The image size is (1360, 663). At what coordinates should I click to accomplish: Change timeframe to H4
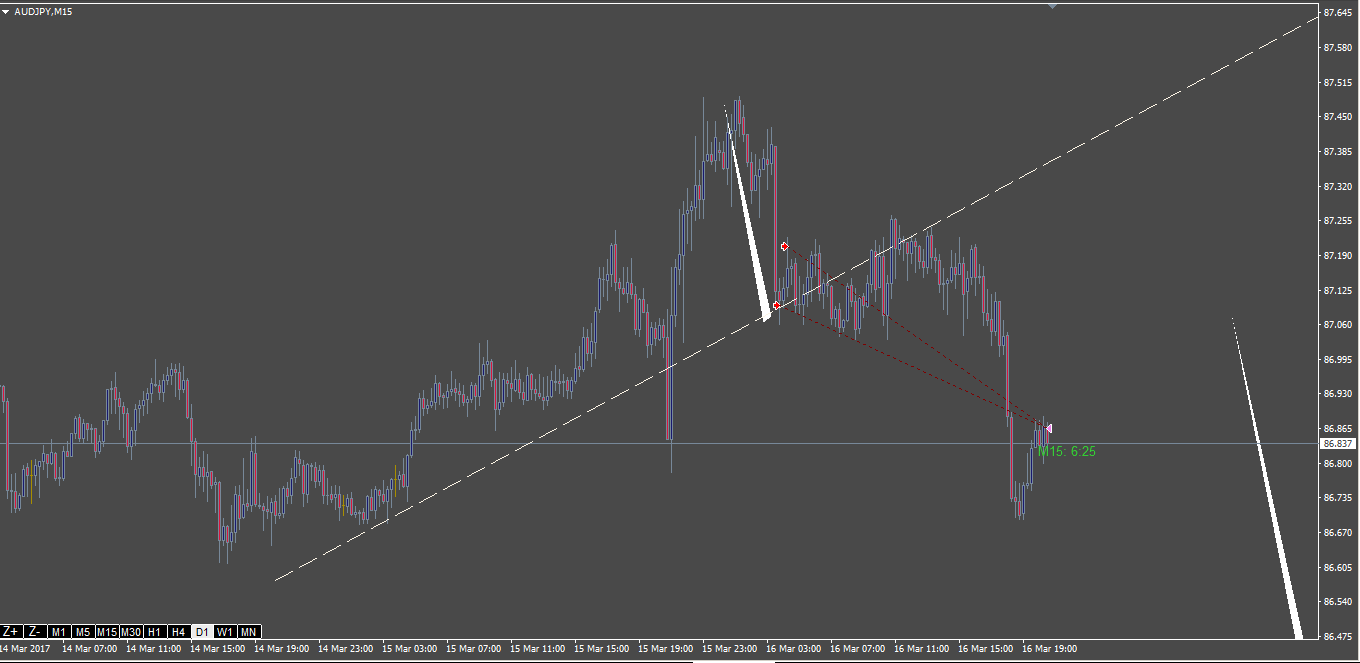pyautogui.click(x=178, y=632)
